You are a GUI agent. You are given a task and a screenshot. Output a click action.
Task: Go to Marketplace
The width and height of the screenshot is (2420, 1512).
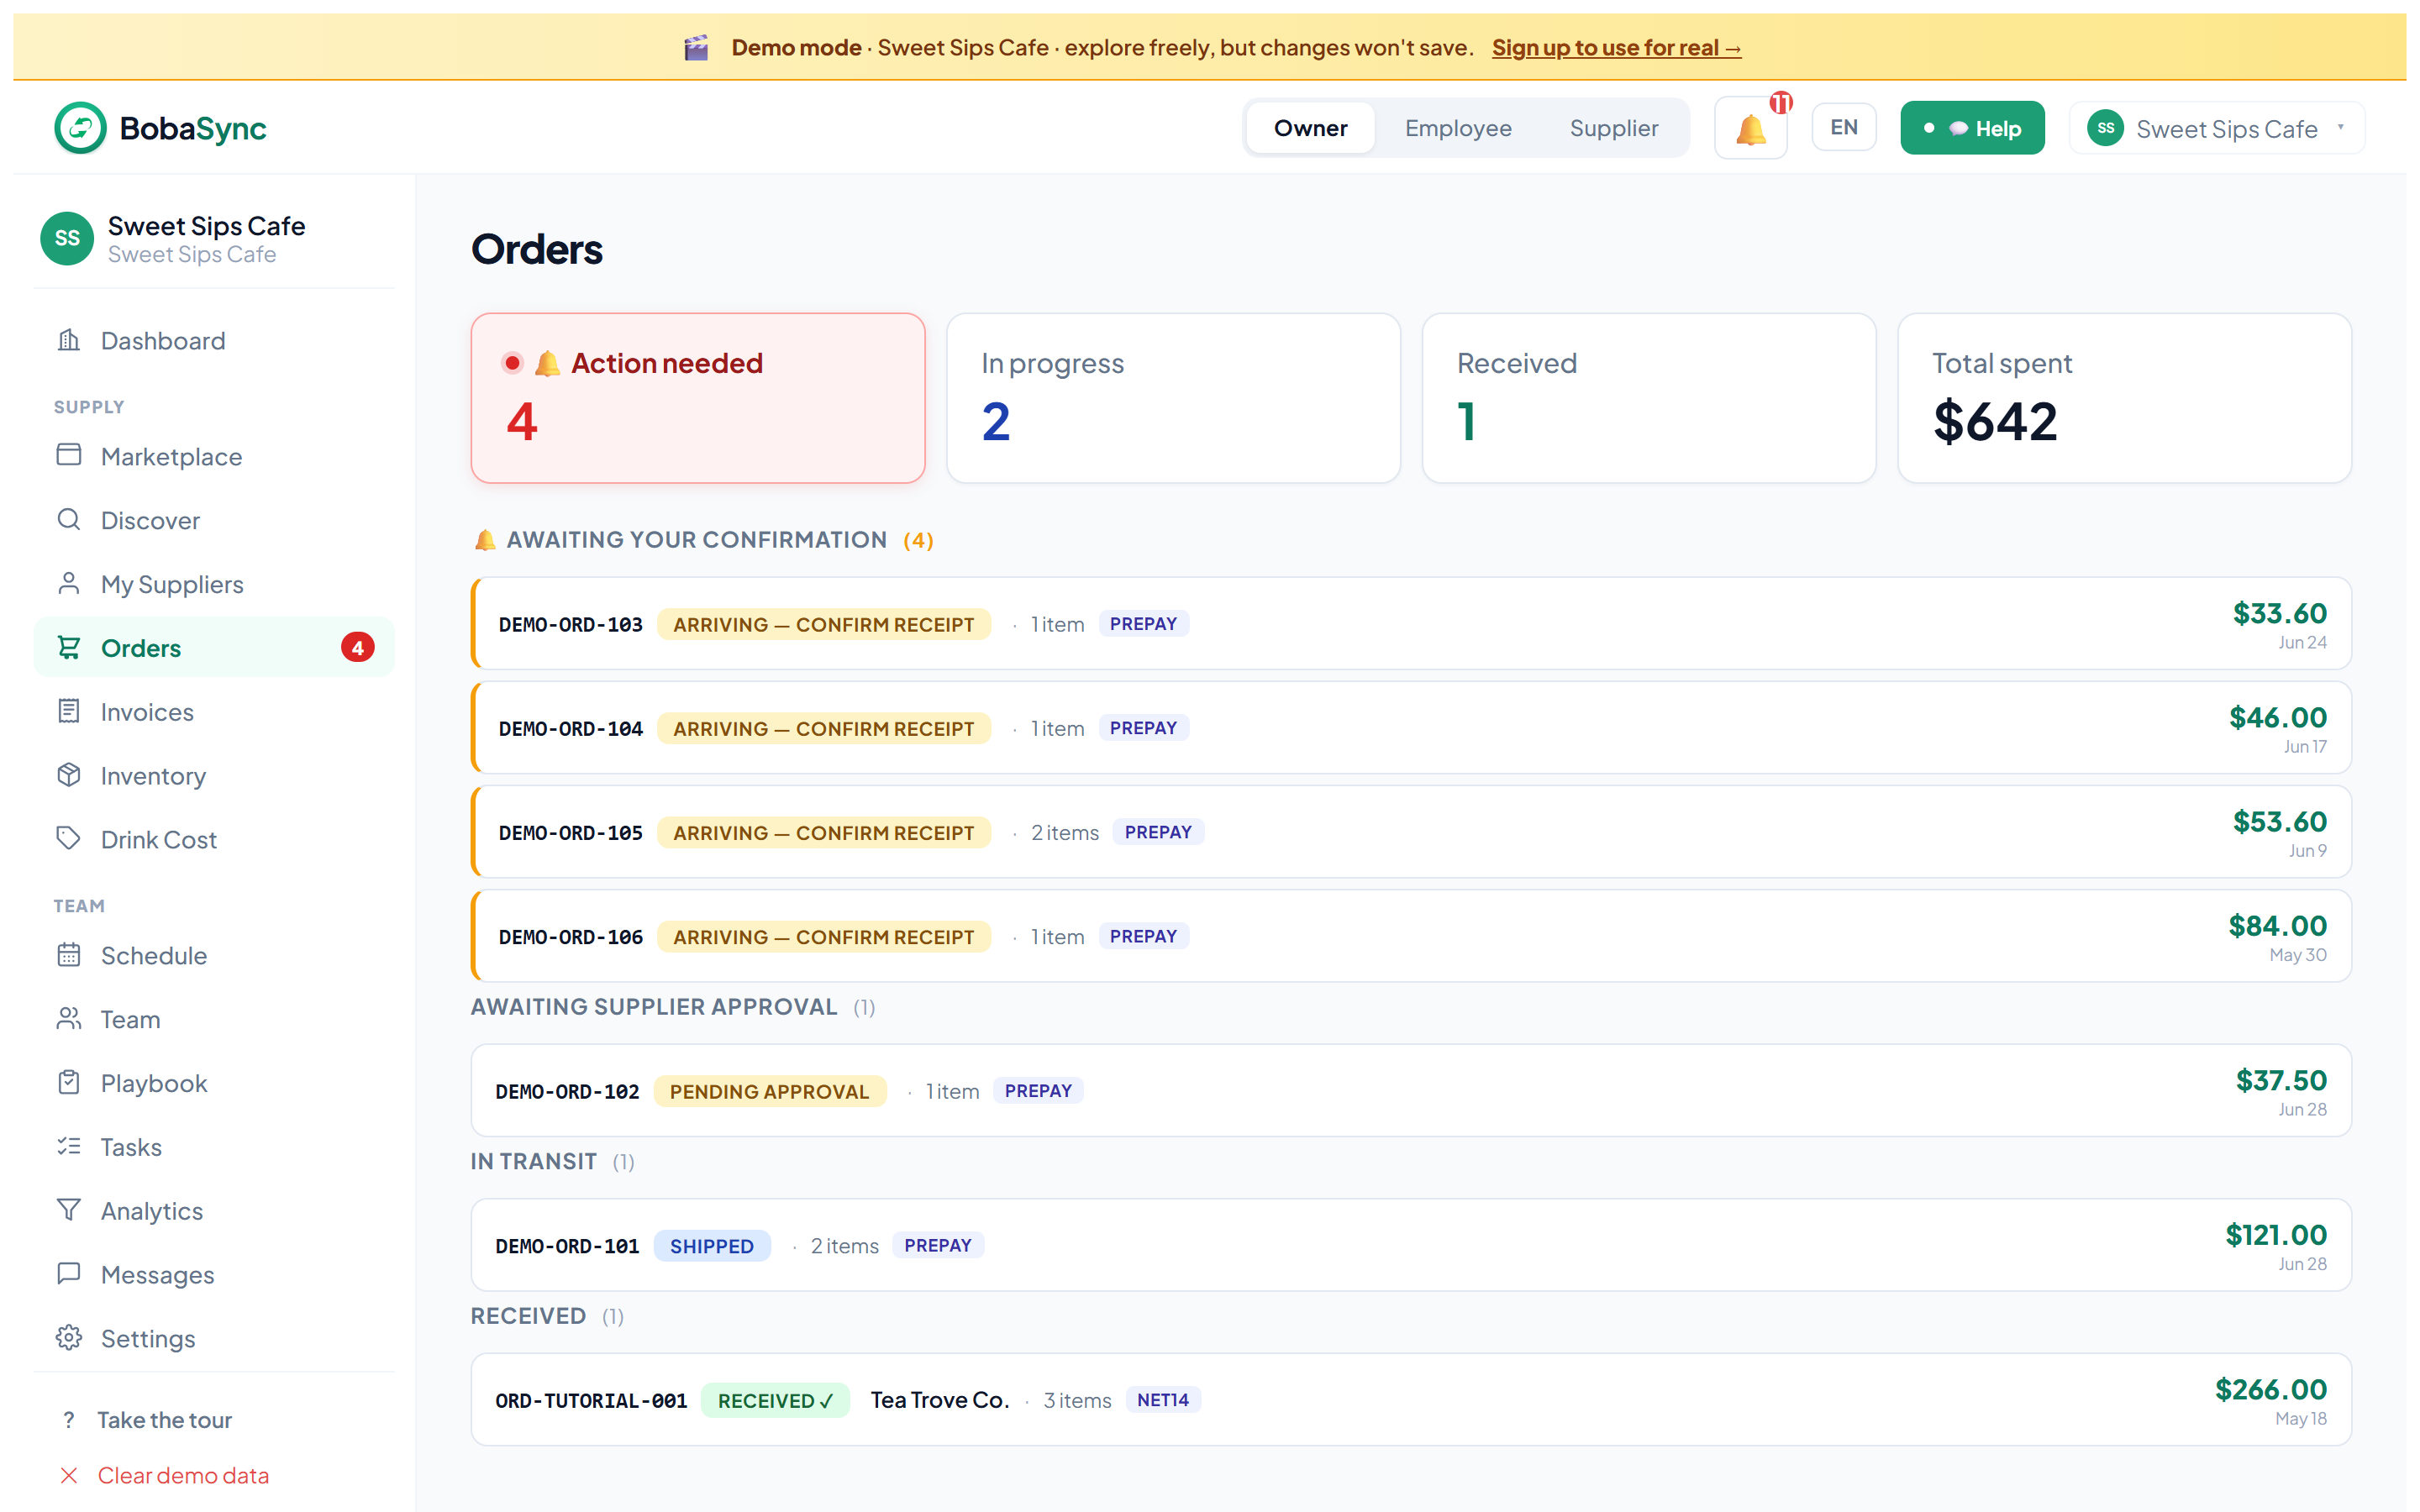tap(214, 456)
